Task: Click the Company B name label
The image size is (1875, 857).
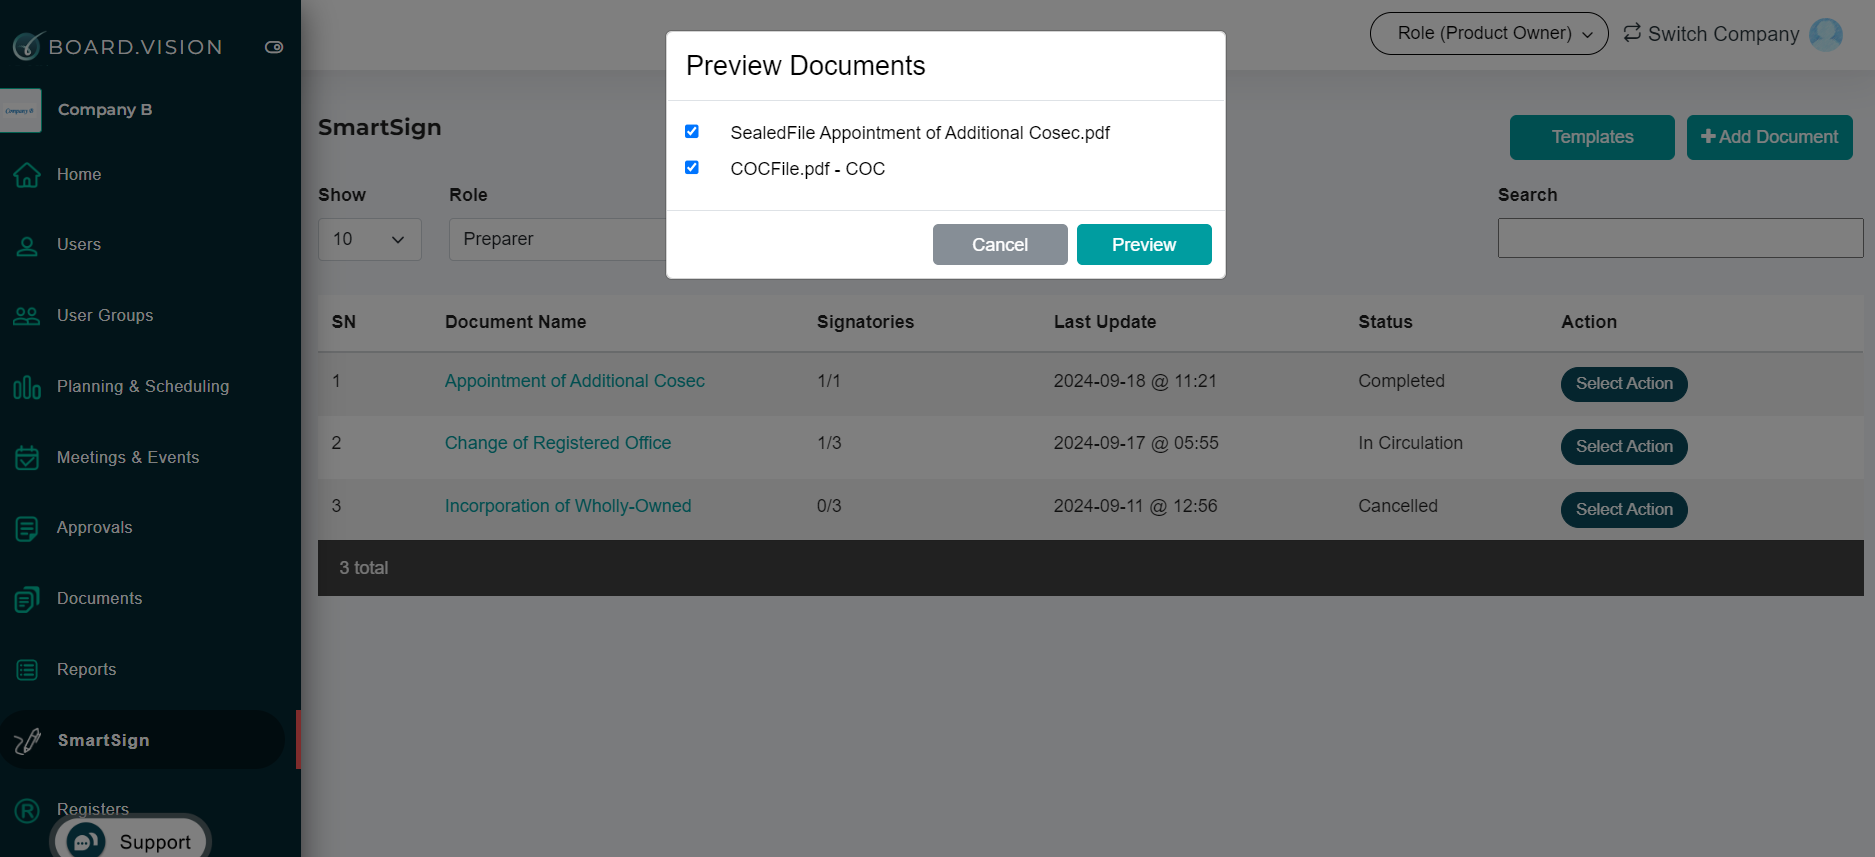Action: pyautogui.click(x=105, y=110)
